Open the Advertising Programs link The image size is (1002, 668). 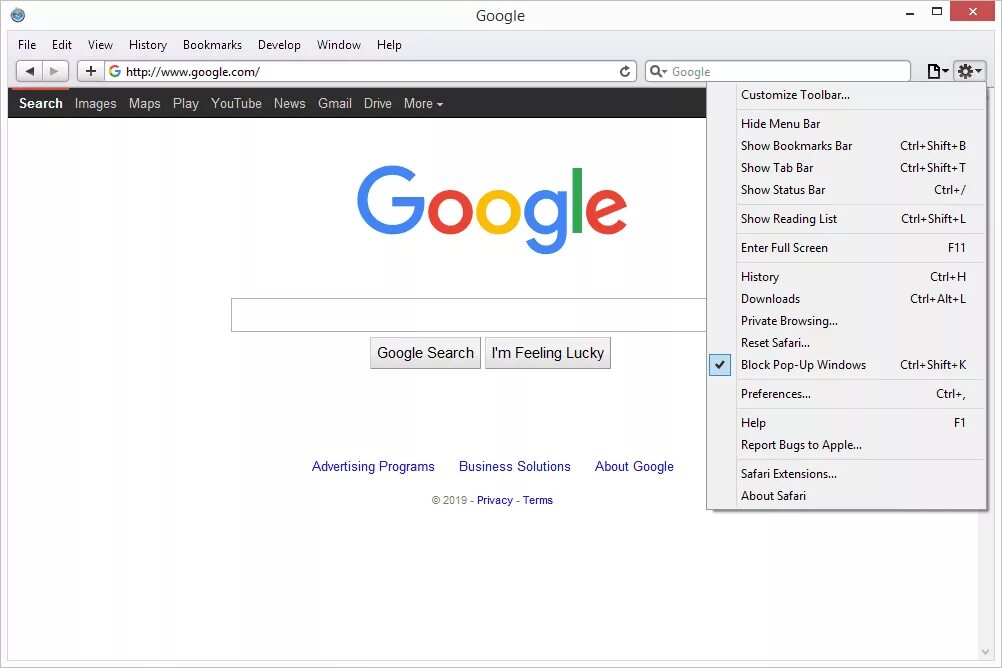point(373,467)
